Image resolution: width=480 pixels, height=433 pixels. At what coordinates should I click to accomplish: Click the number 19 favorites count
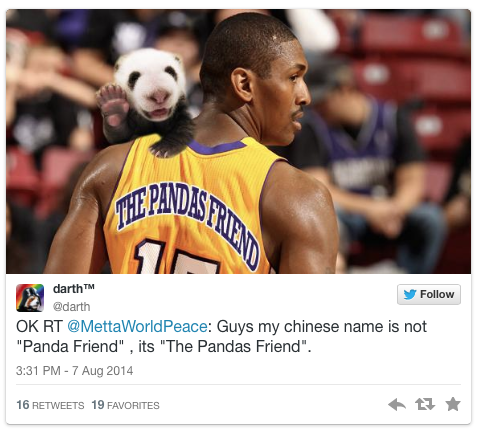tap(98, 405)
